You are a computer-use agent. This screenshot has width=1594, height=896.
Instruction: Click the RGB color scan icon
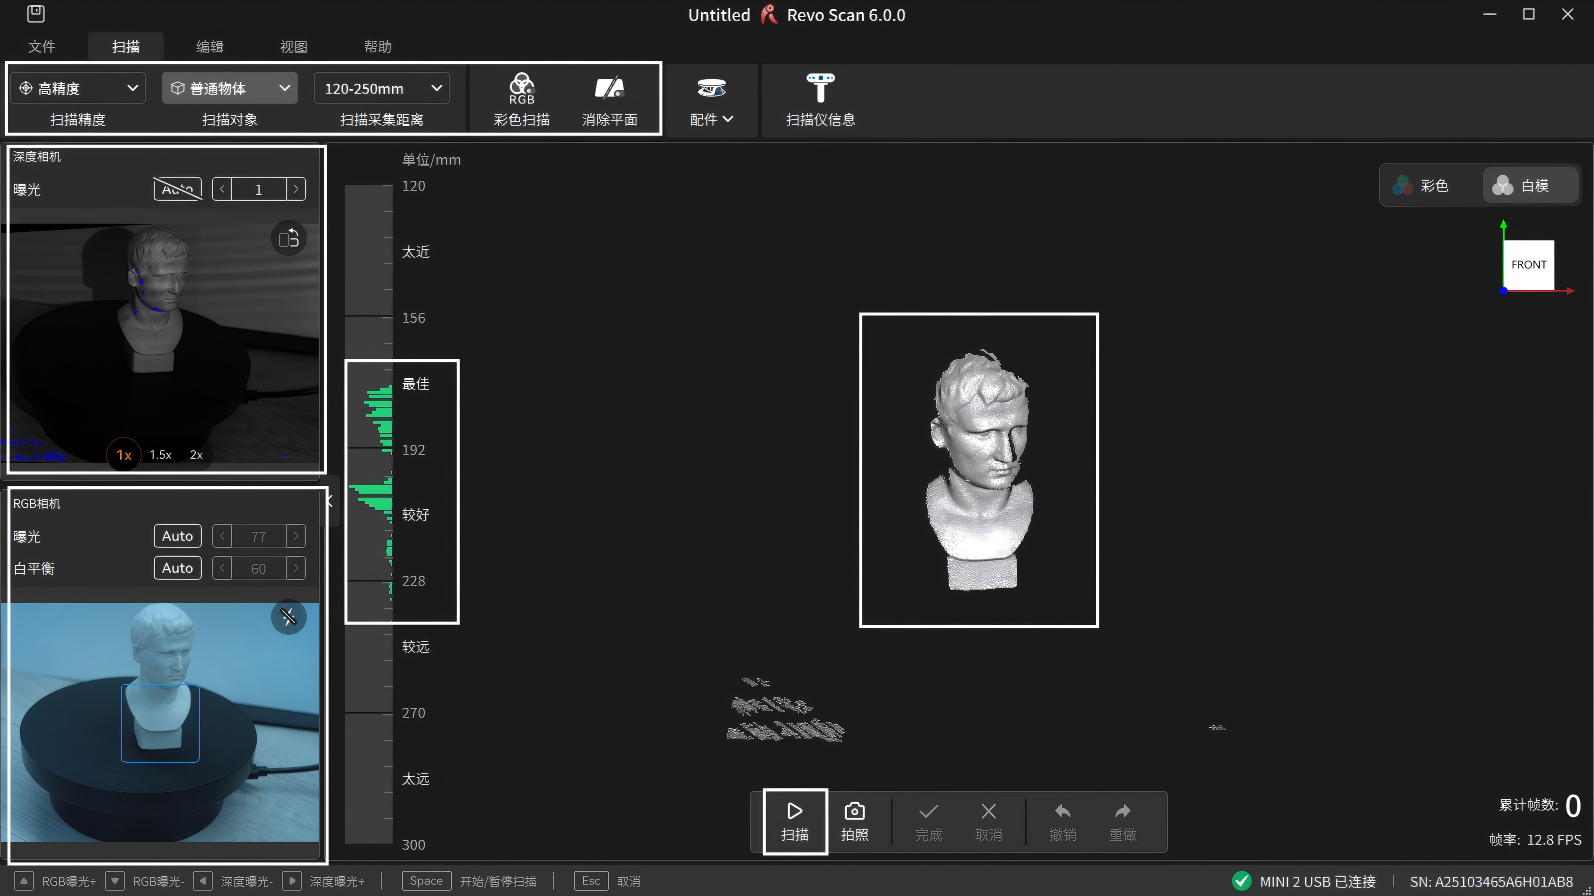(x=521, y=89)
